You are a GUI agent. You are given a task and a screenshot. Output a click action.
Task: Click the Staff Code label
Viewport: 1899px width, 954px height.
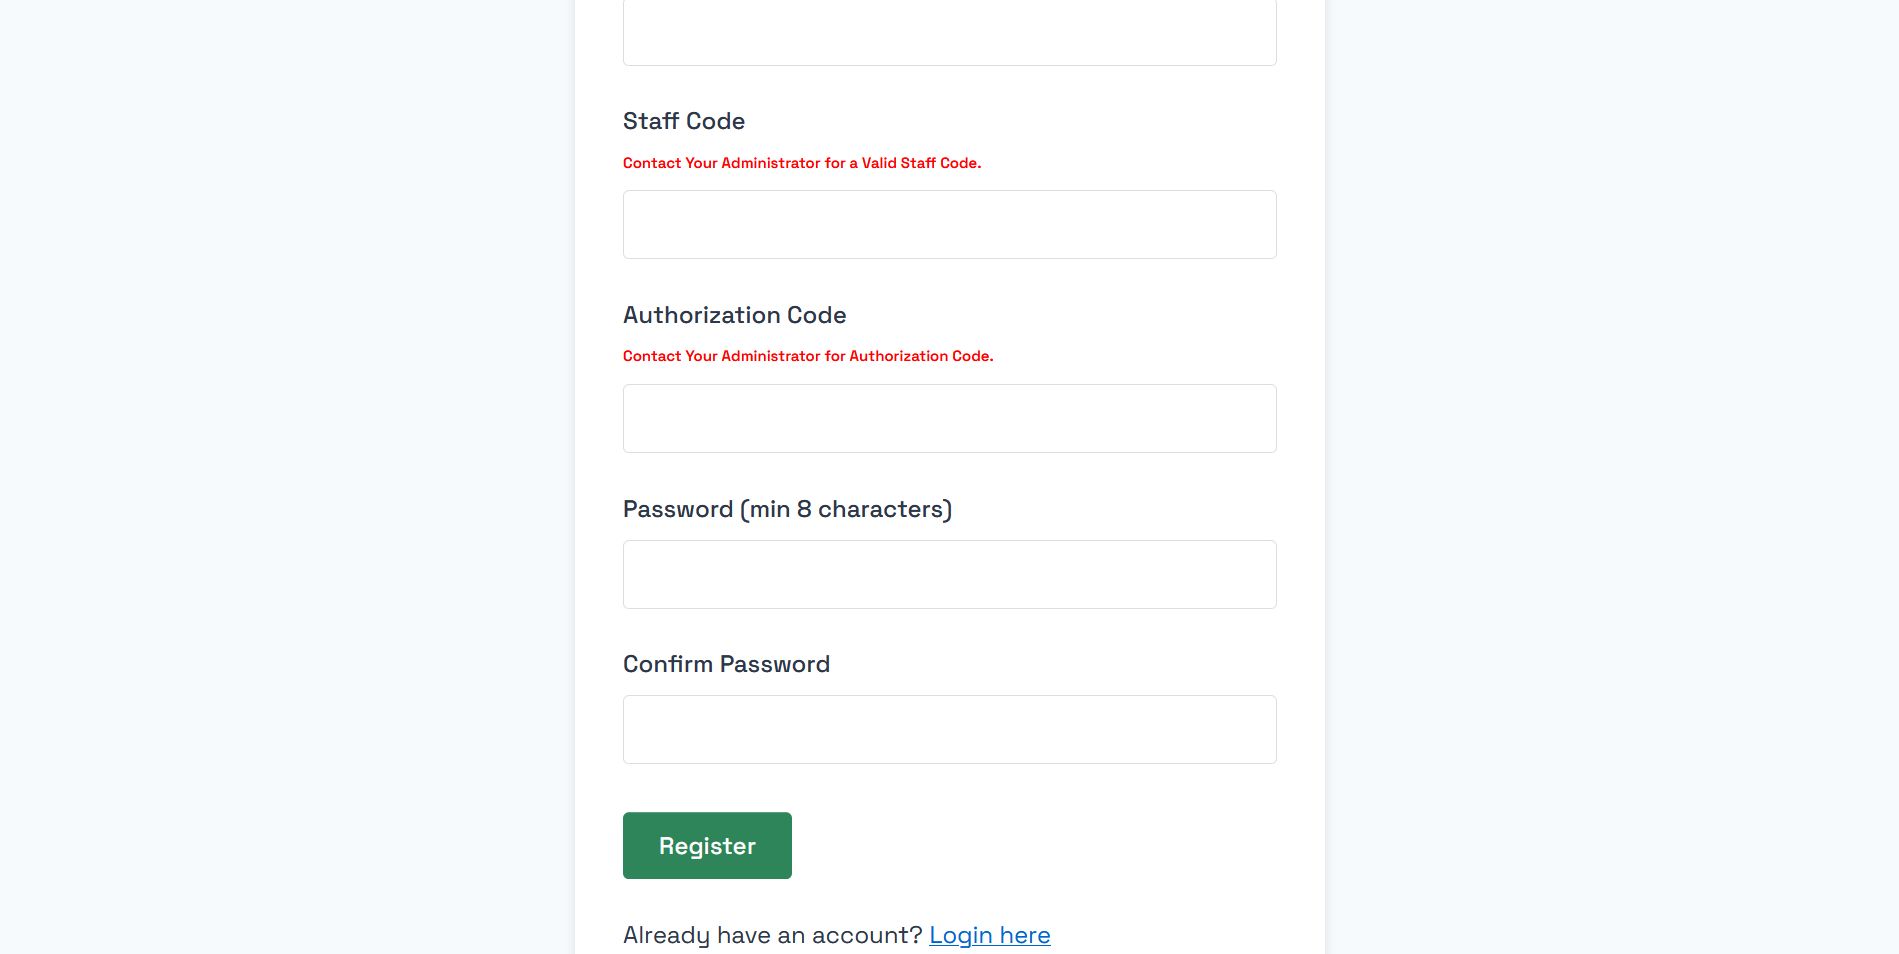click(x=684, y=121)
